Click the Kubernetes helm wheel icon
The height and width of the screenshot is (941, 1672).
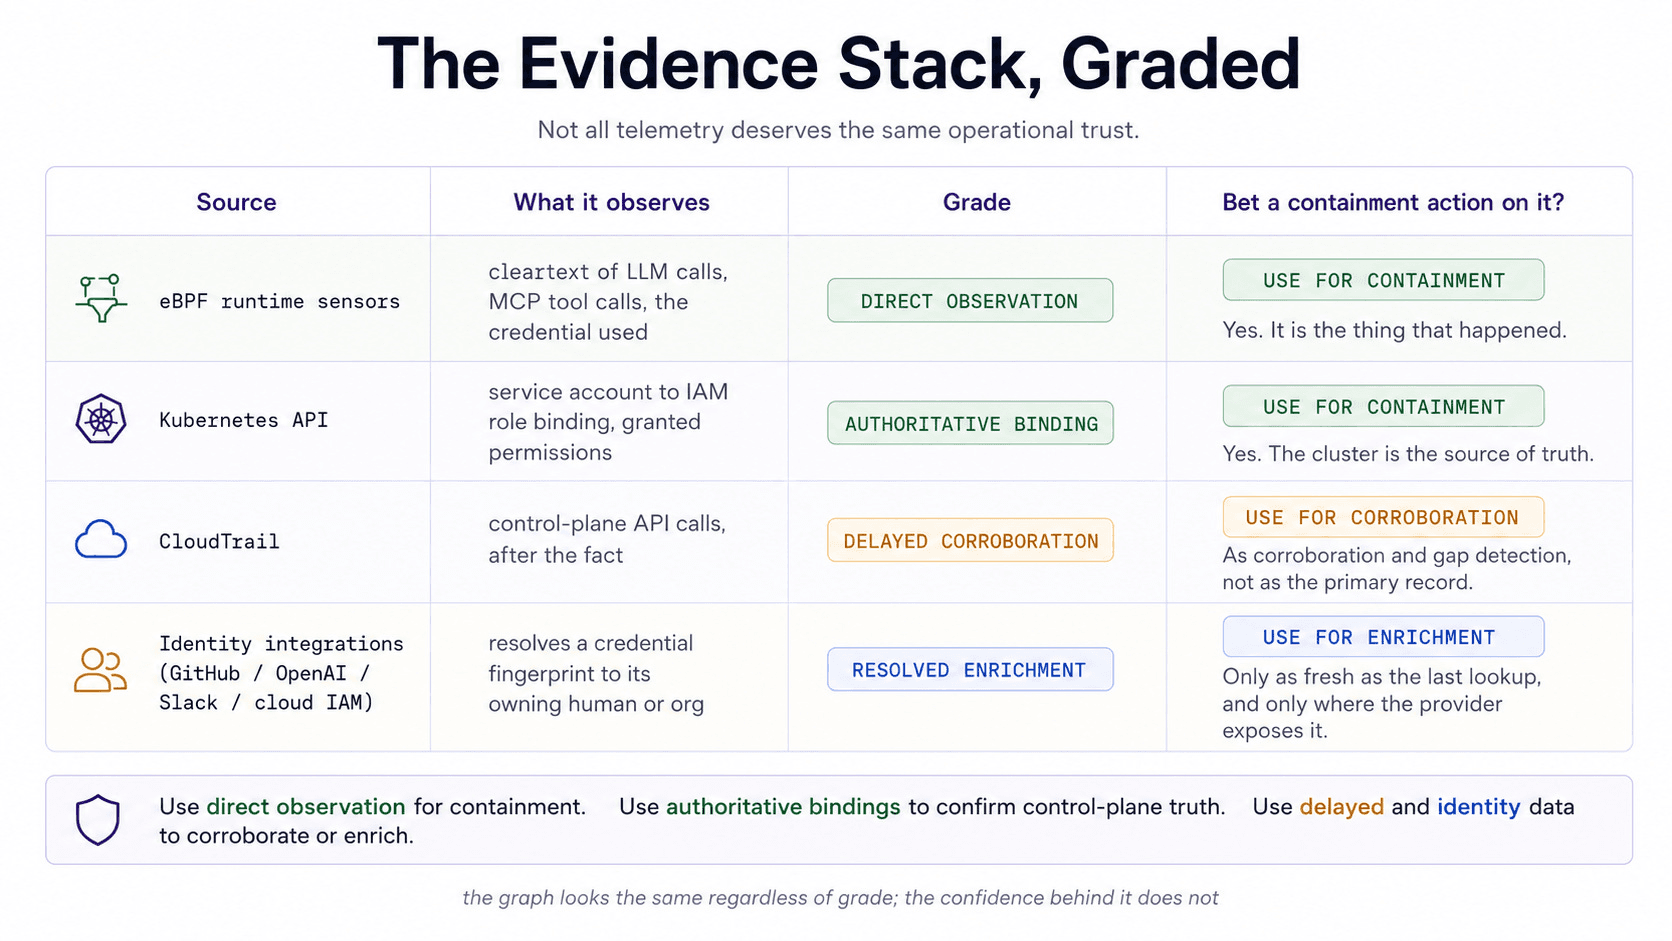point(101,420)
